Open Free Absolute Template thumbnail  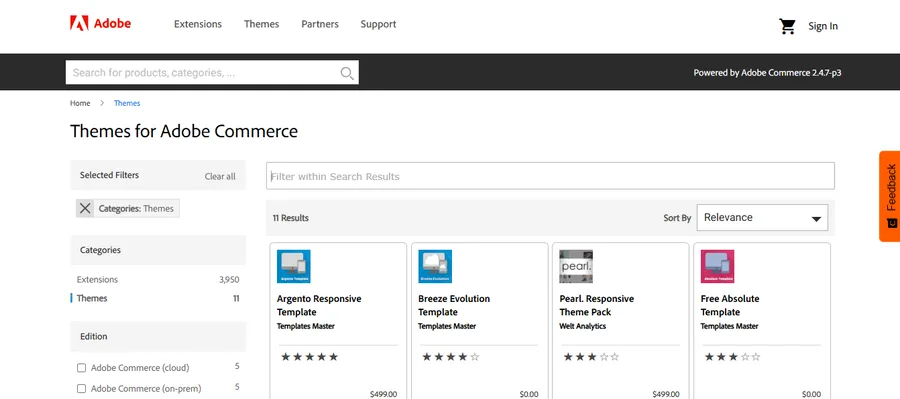tap(717, 266)
